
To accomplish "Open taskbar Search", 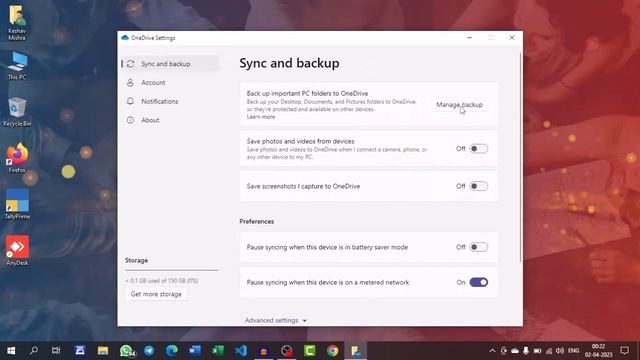I will click(x=34, y=351).
